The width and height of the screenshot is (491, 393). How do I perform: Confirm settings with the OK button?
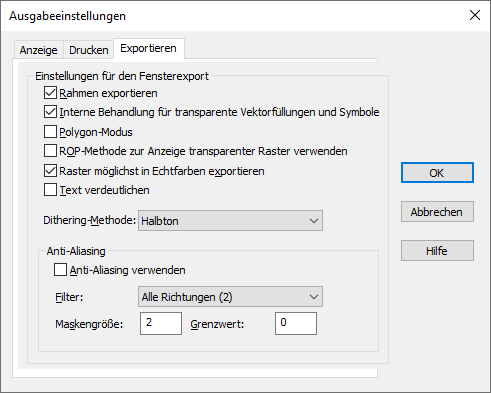(x=437, y=173)
